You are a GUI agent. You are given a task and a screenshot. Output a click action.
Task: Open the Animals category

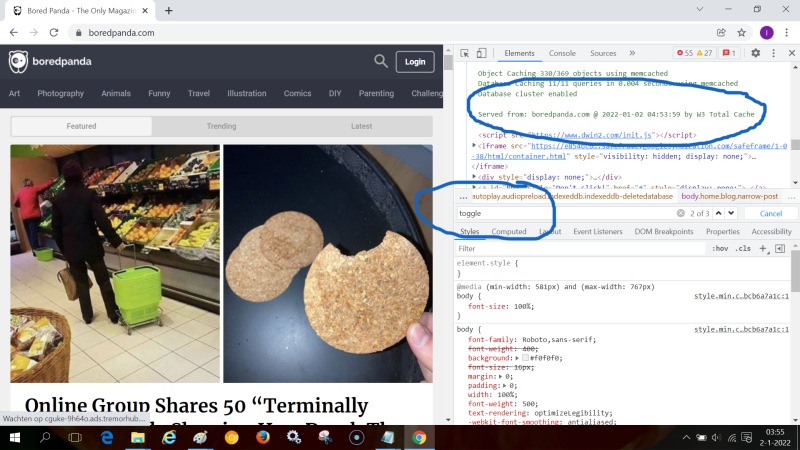point(116,93)
